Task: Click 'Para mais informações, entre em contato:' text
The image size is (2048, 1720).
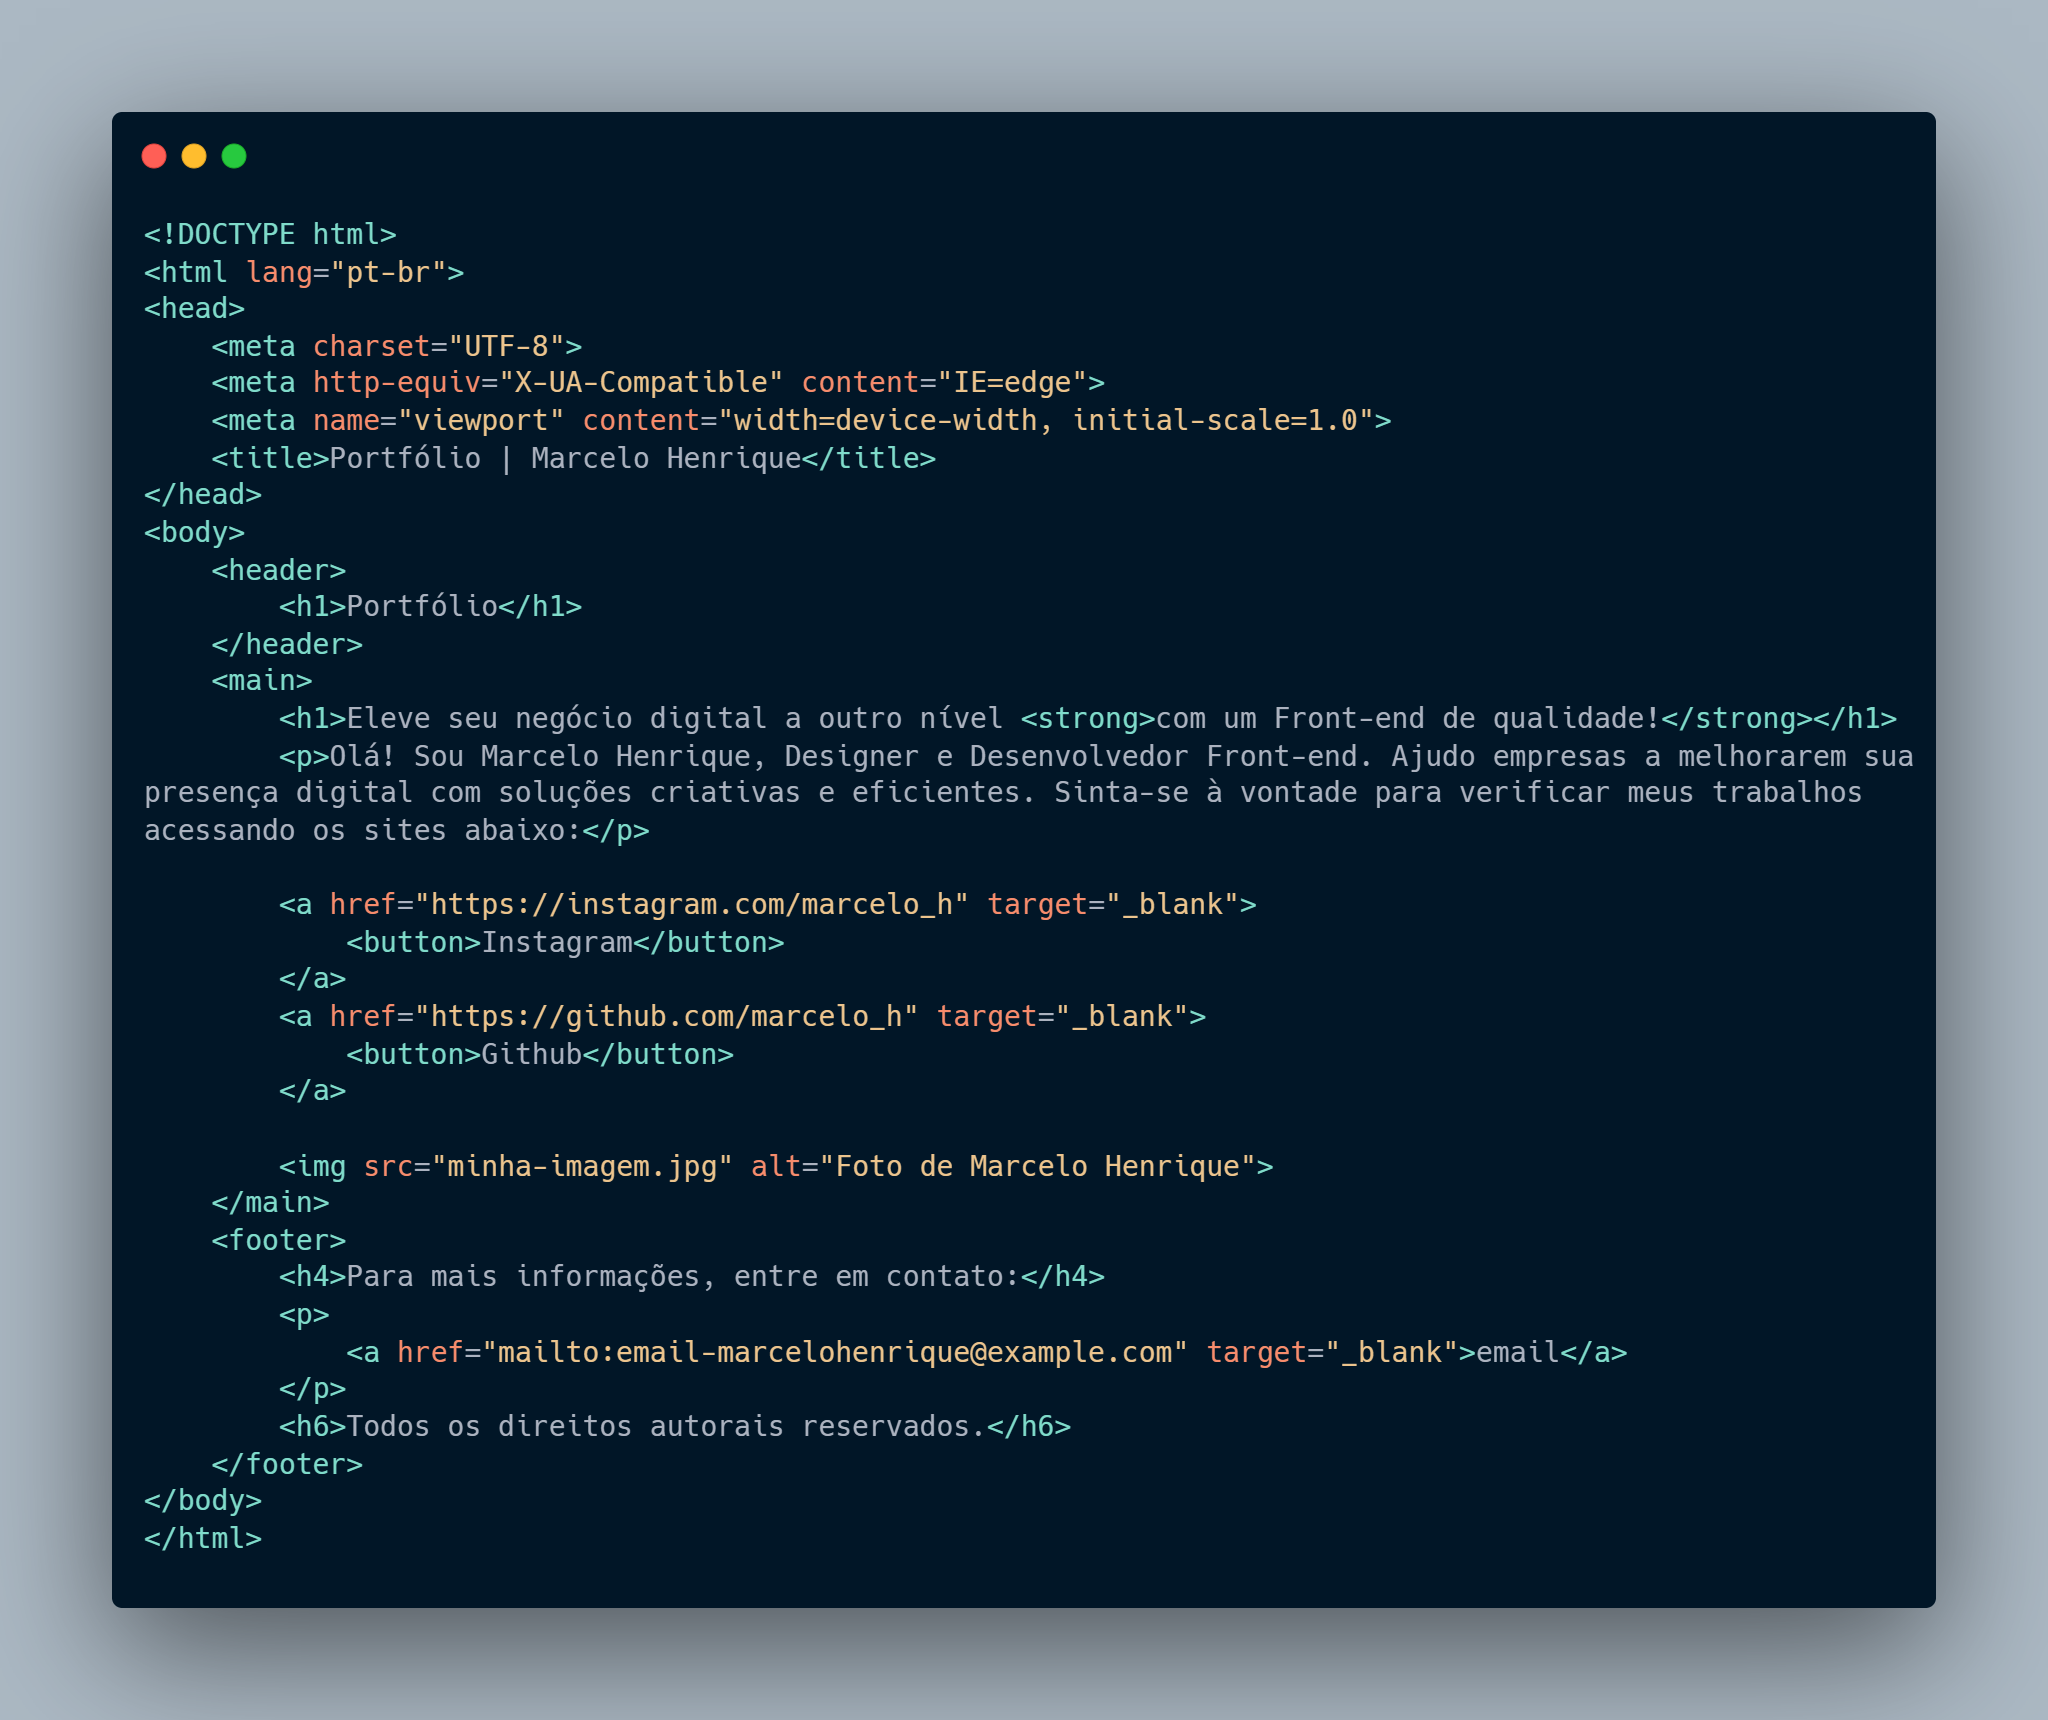Action: [683, 1277]
